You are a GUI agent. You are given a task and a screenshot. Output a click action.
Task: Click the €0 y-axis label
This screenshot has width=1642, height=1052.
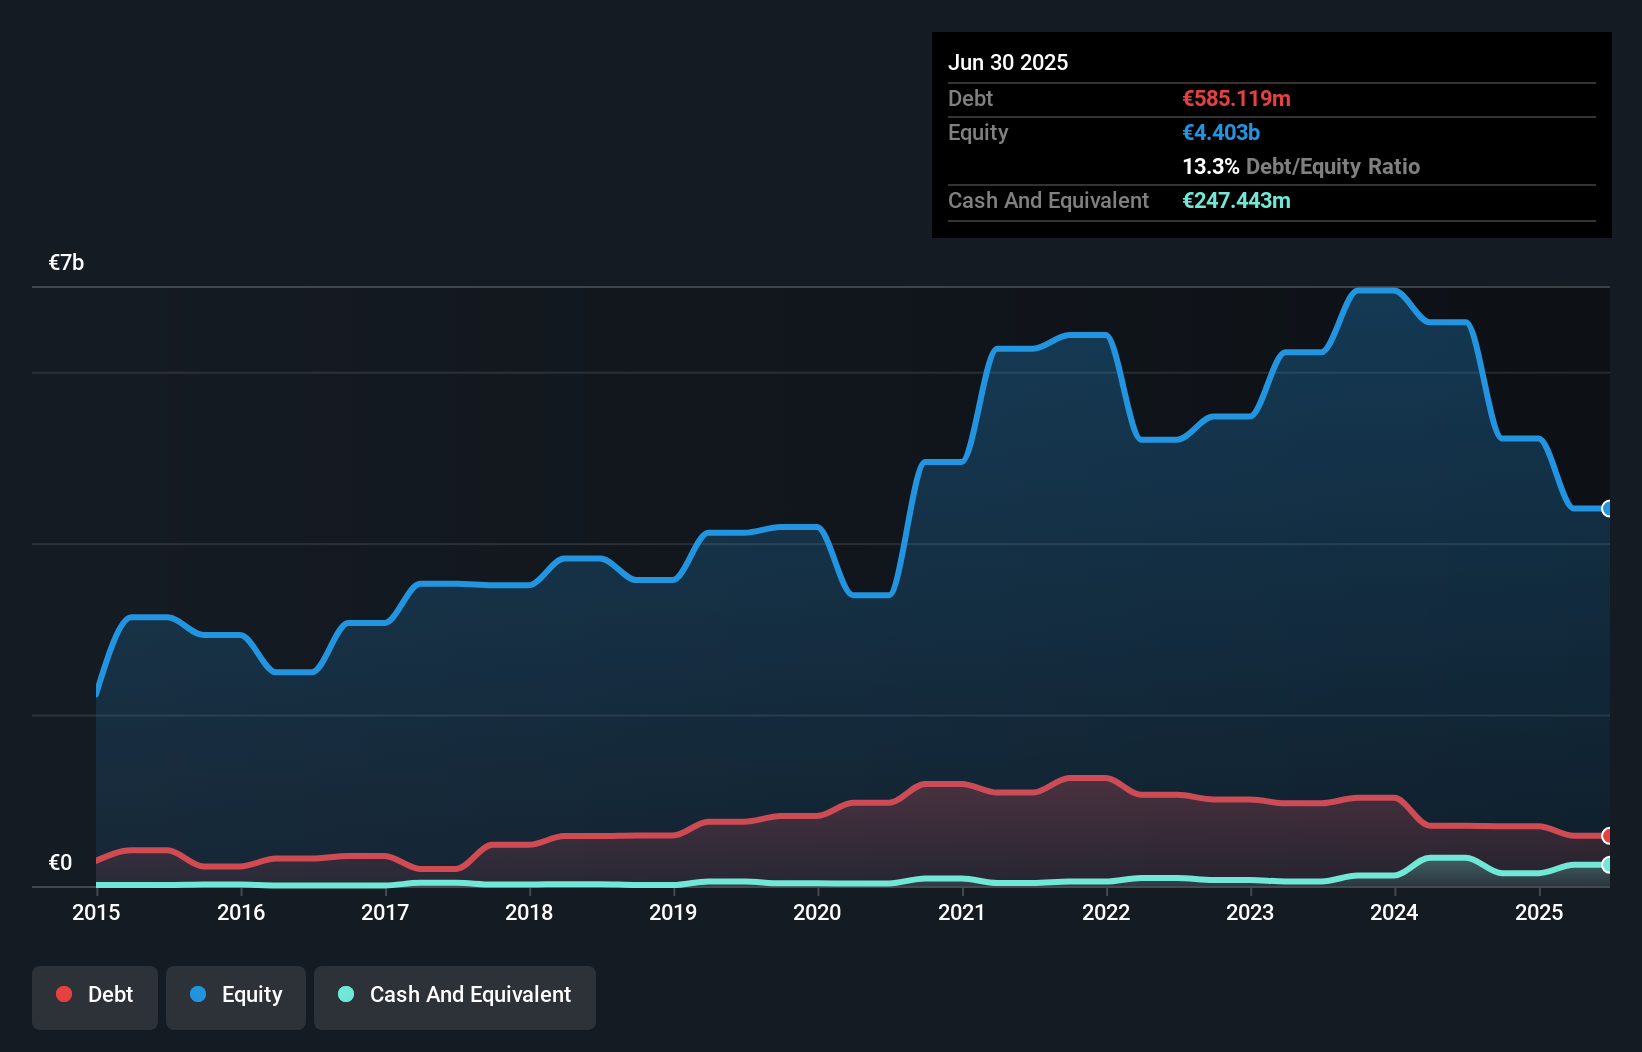click(61, 862)
